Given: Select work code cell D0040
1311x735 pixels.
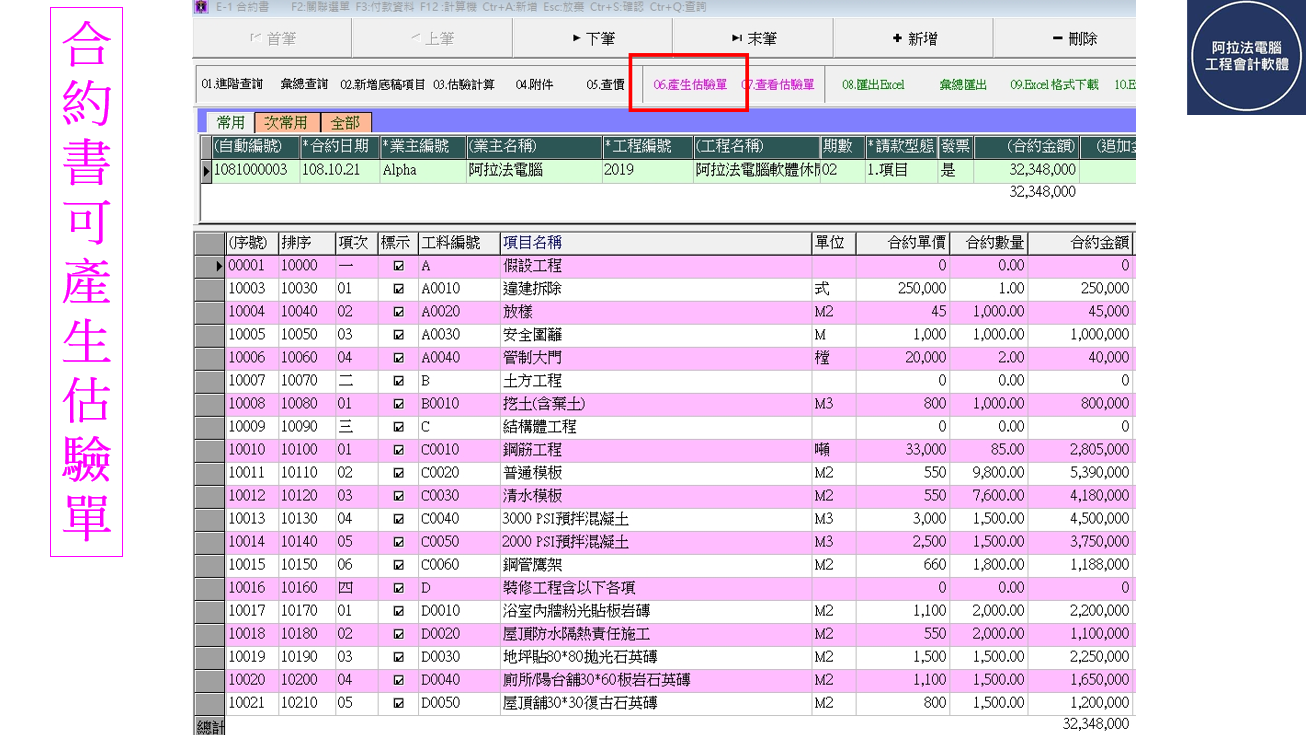Looking at the screenshot, I should (x=458, y=681).
